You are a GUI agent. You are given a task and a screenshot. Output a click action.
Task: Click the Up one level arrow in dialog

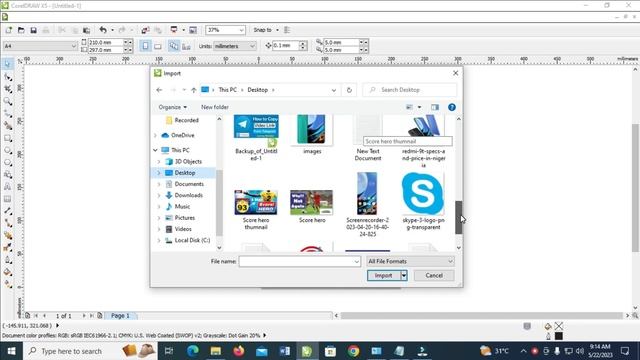tap(193, 90)
